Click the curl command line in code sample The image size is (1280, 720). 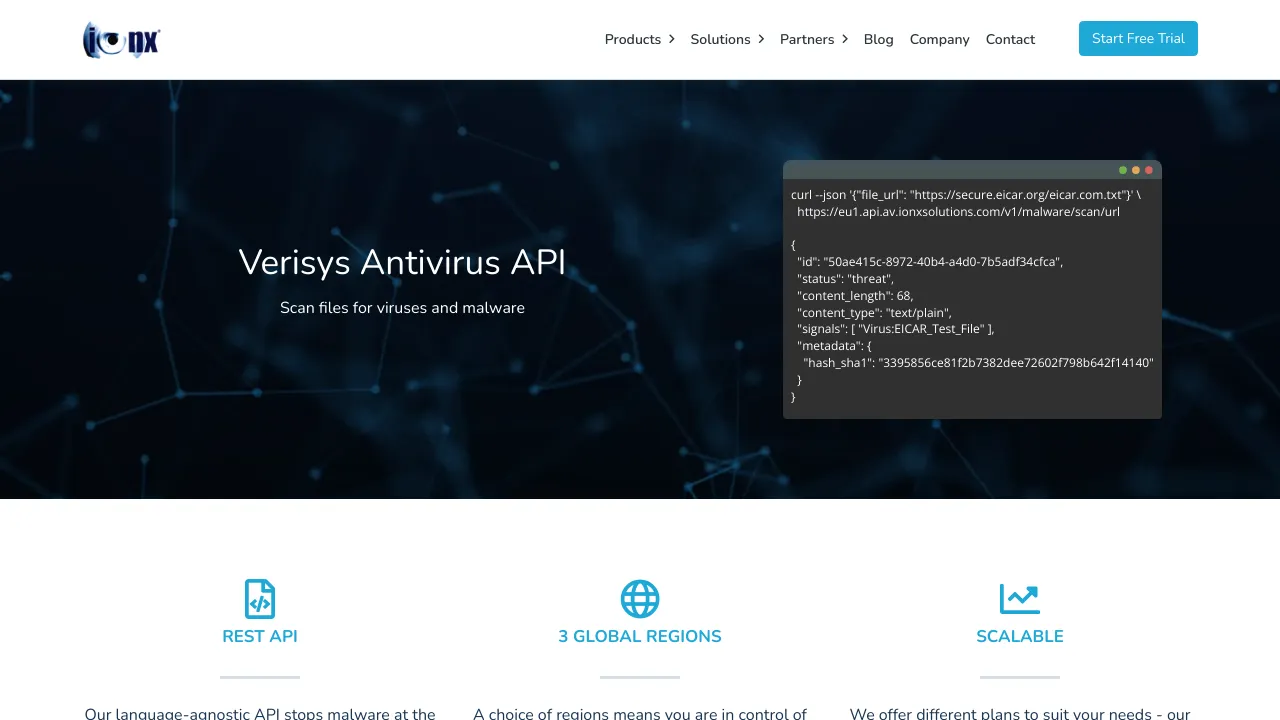coord(966,194)
